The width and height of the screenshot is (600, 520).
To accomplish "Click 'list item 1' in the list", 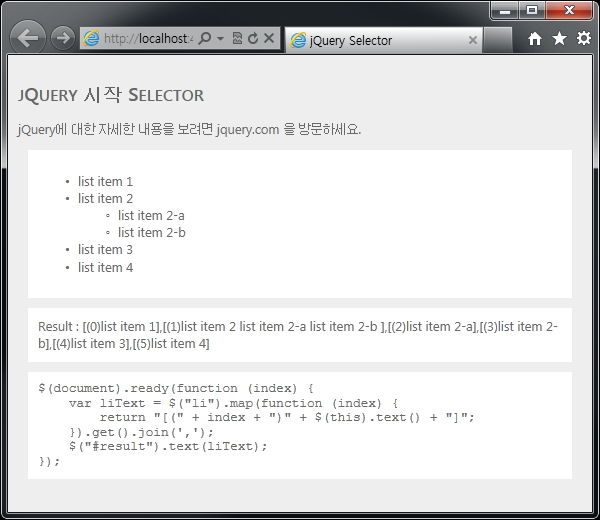I will [x=105, y=181].
